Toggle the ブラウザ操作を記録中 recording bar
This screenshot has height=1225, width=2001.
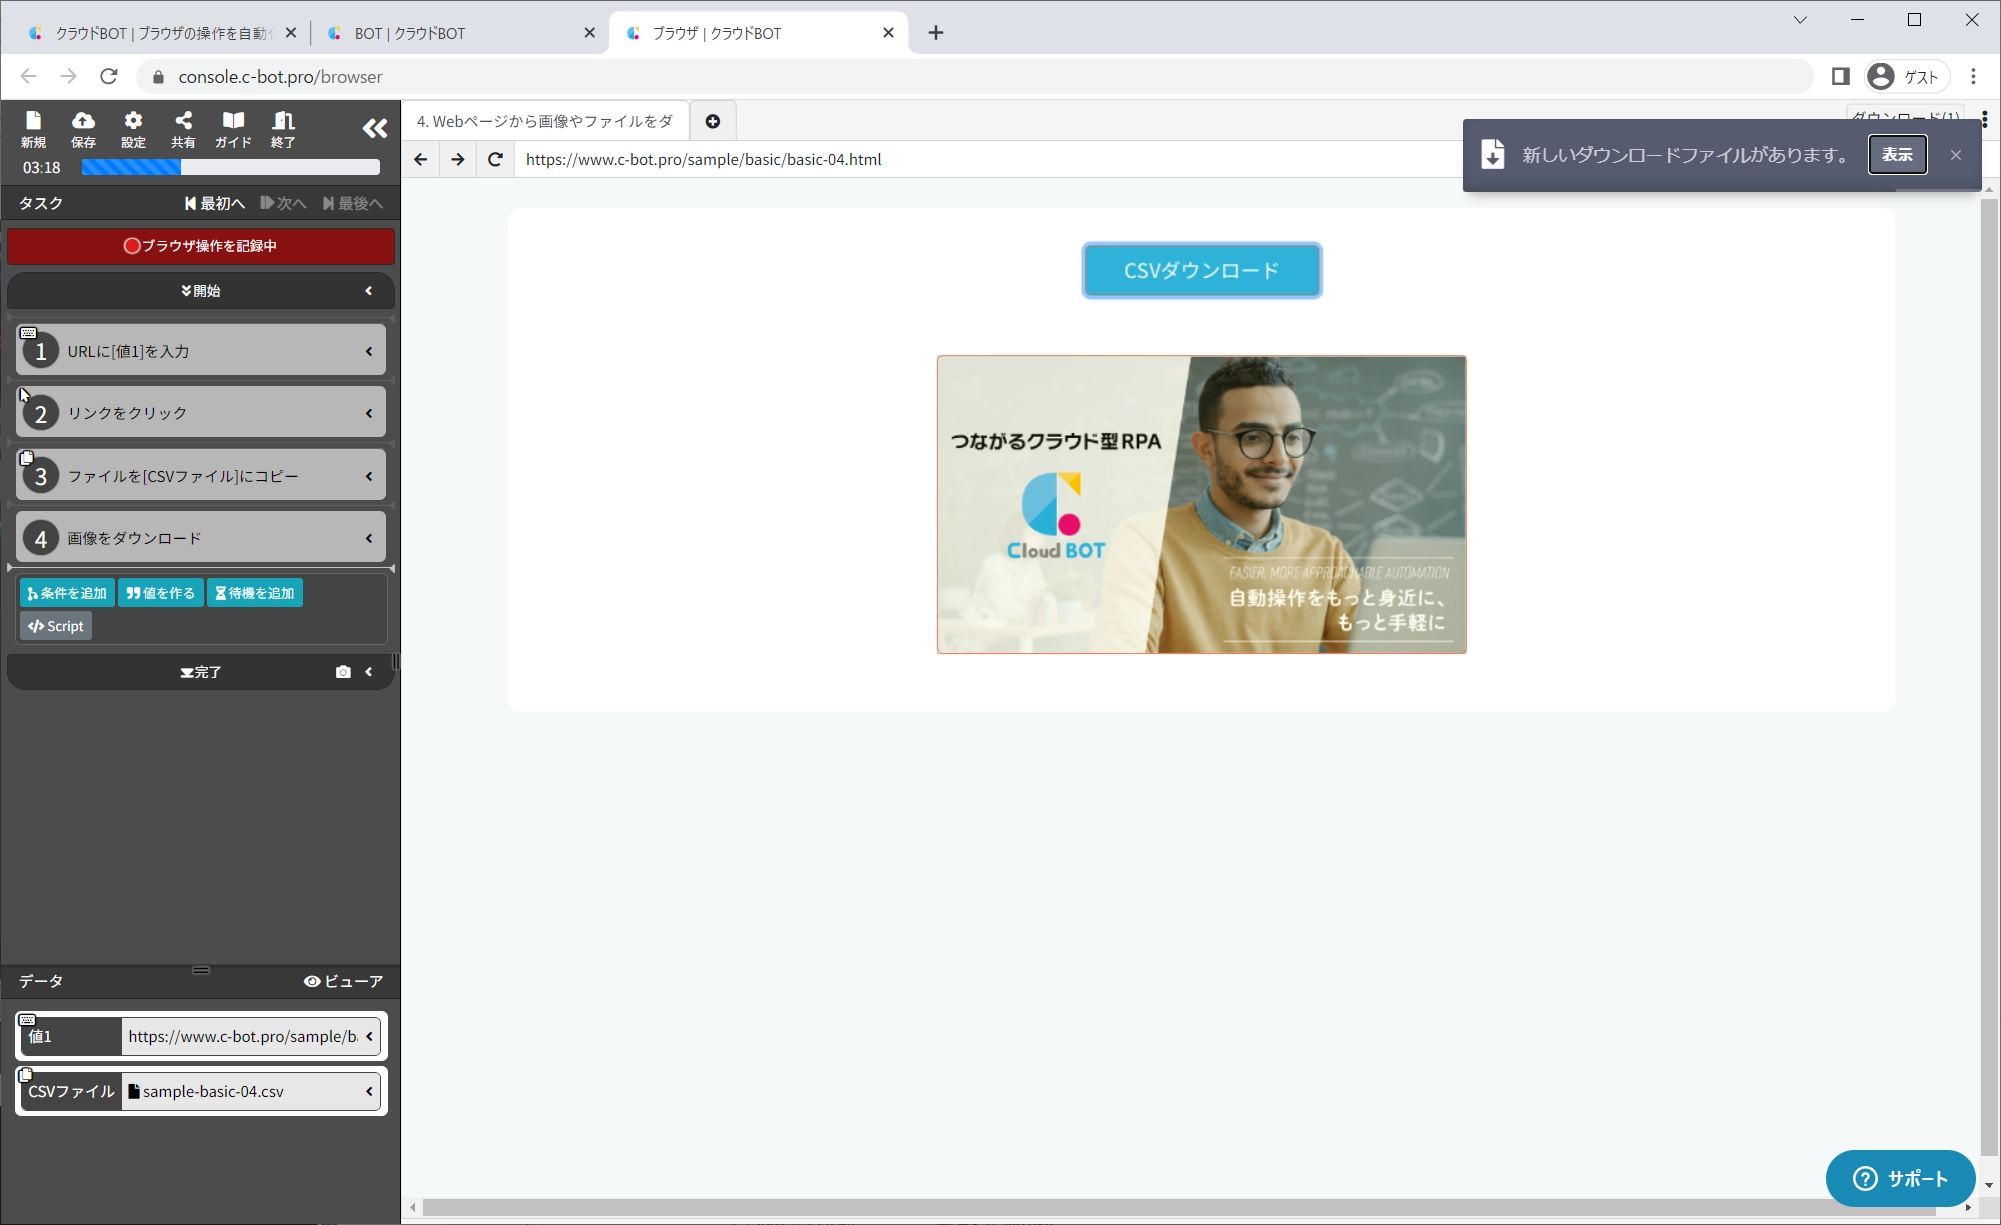tap(201, 246)
